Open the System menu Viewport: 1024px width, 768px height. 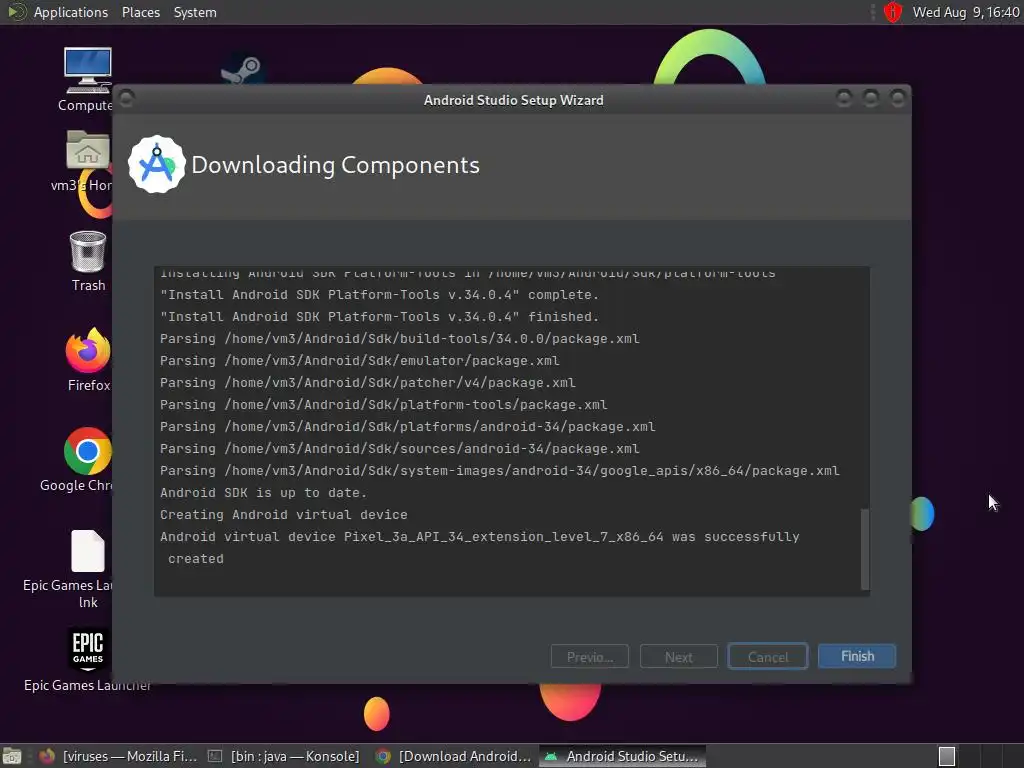(x=195, y=12)
